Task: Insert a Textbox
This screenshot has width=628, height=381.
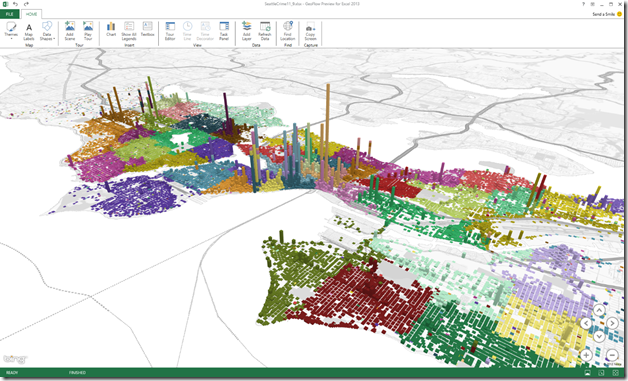Action: 147,29
